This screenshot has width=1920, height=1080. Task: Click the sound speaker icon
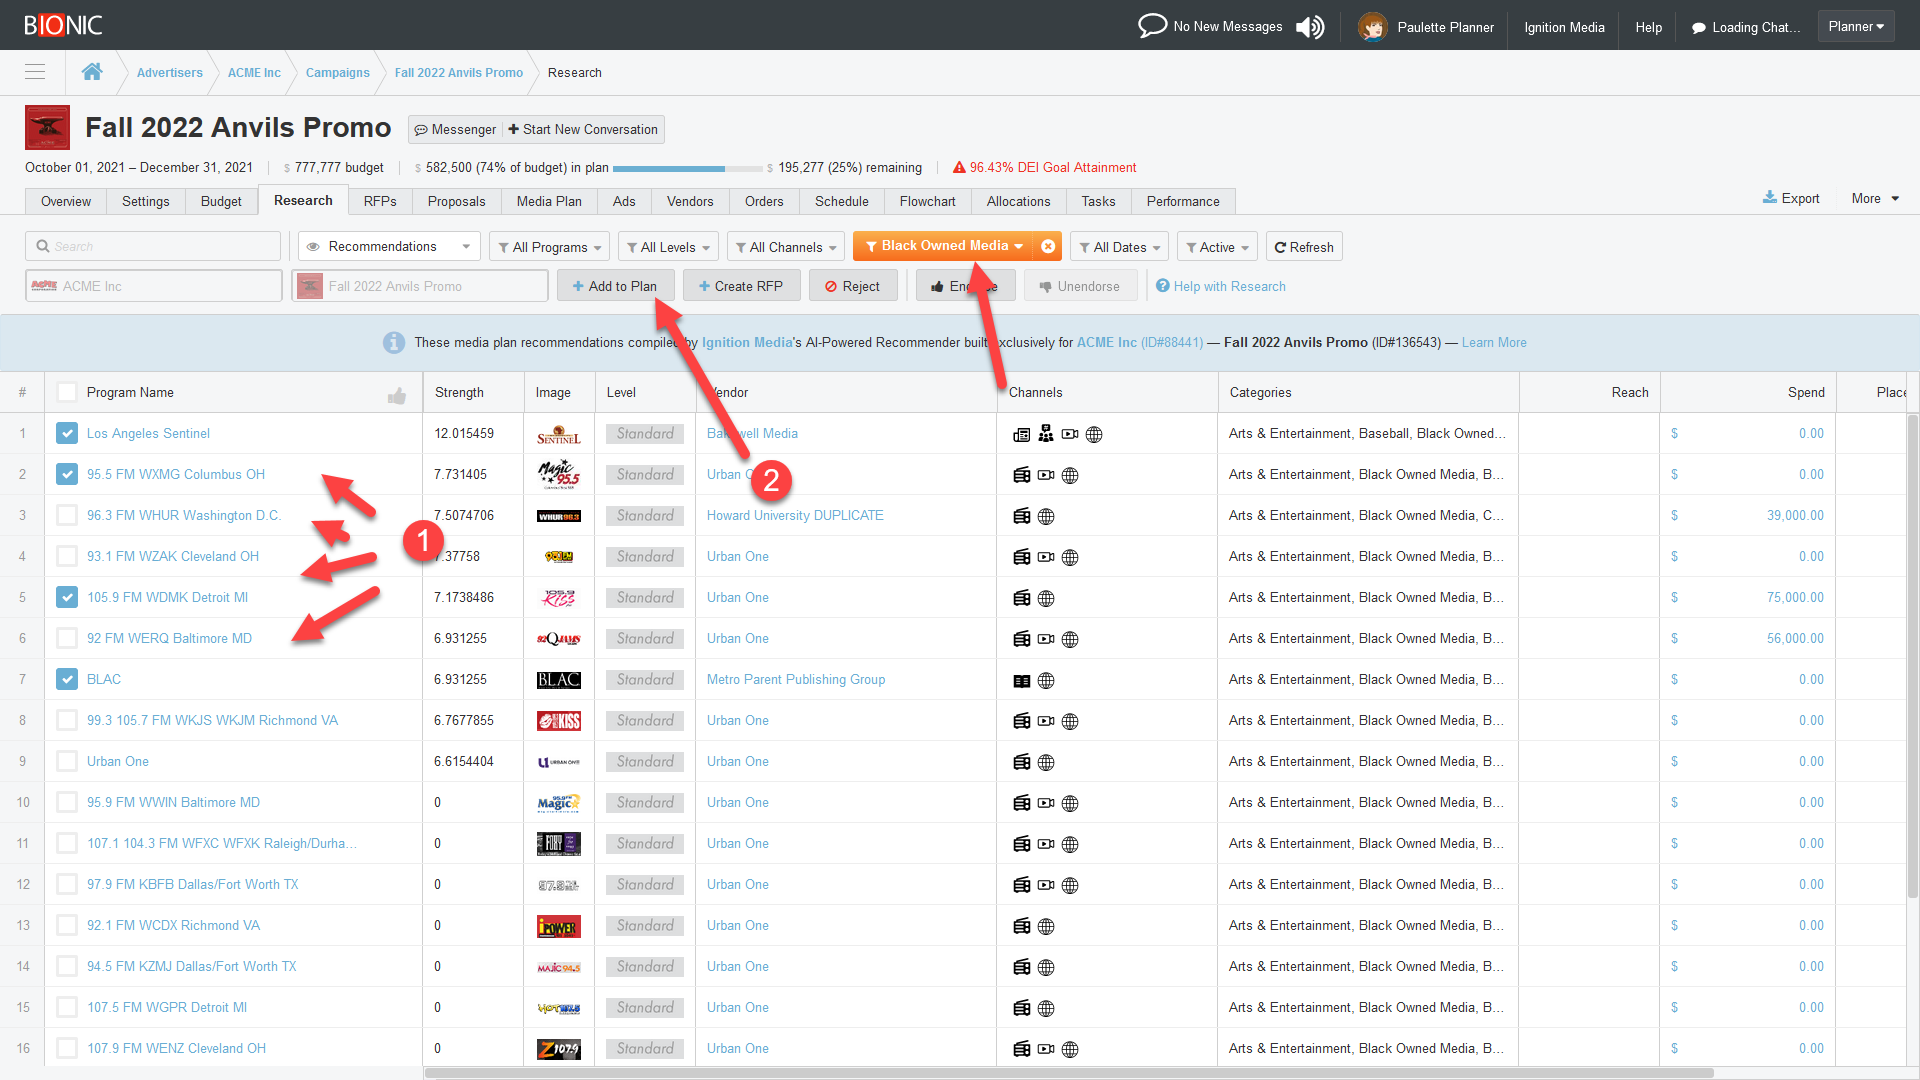tap(1309, 27)
